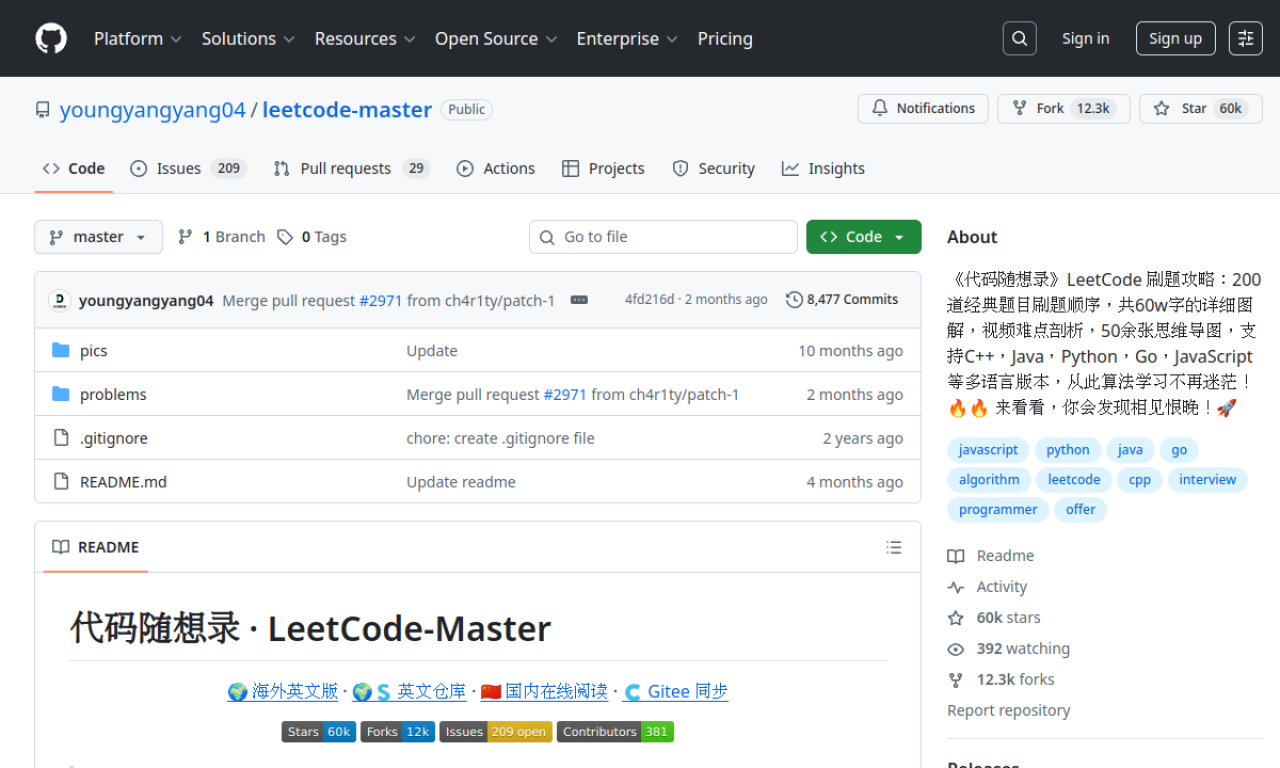Click the Stars 60k badge
The width and height of the screenshot is (1280, 768).
click(x=318, y=732)
